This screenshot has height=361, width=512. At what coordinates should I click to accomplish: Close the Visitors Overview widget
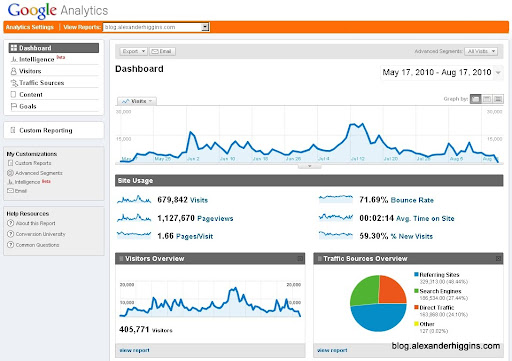pyautogui.click(x=300, y=258)
